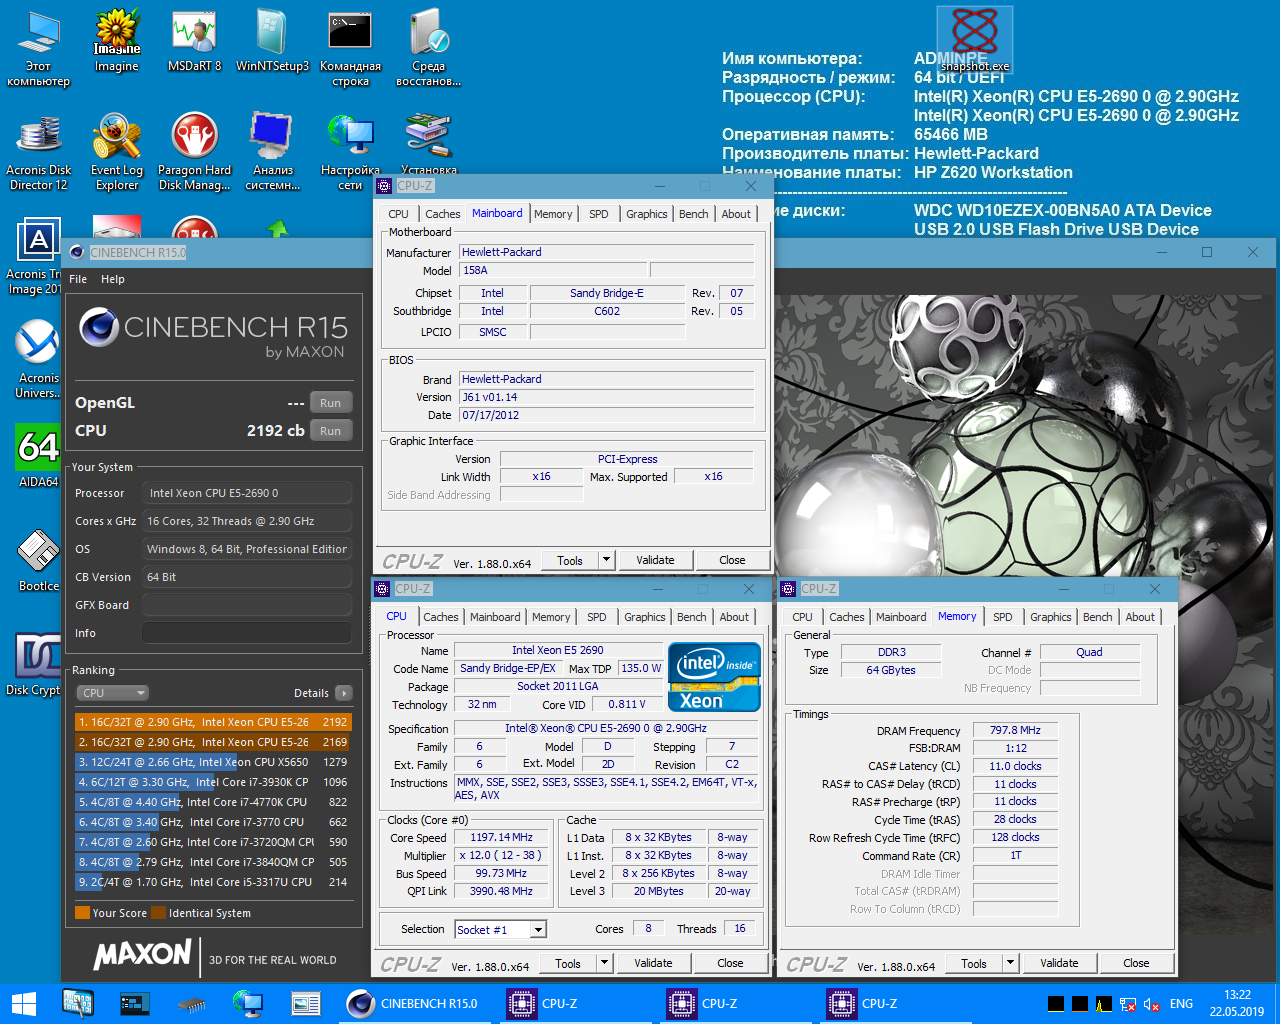Open the clock showing 13:22
The image size is (1280, 1024).
tap(1237, 1003)
